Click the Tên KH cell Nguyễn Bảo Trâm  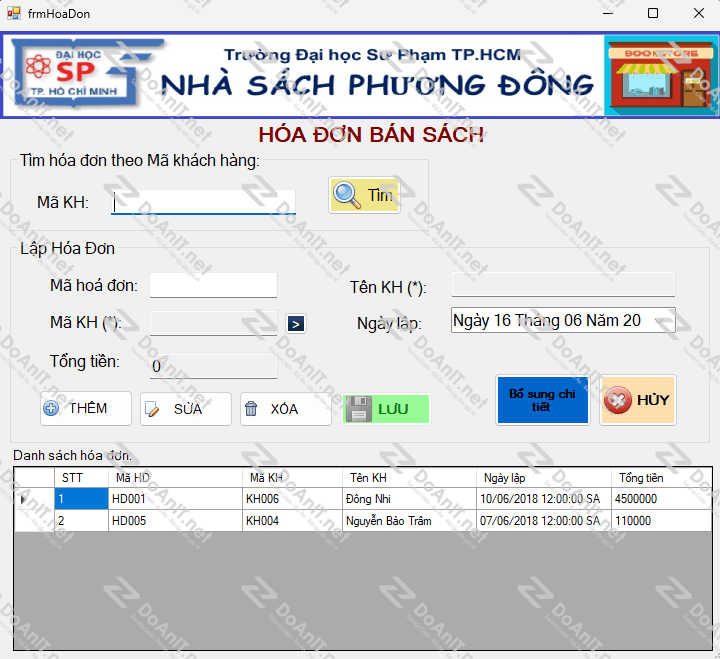(x=407, y=520)
